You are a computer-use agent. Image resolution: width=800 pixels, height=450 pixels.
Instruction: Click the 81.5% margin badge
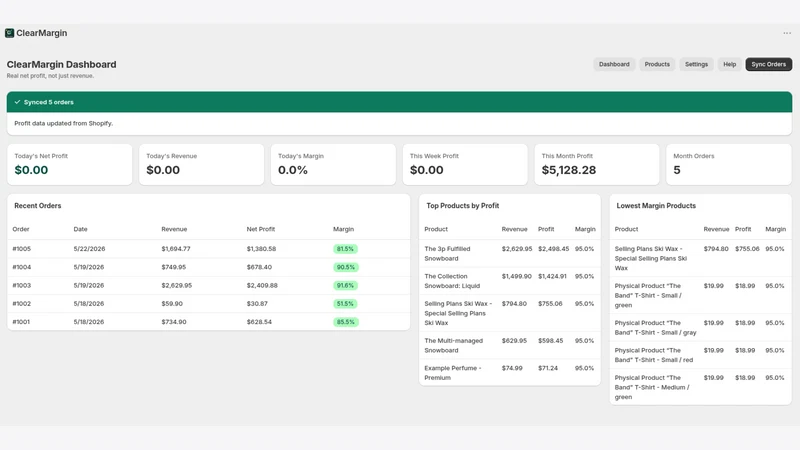pyautogui.click(x=345, y=249)
